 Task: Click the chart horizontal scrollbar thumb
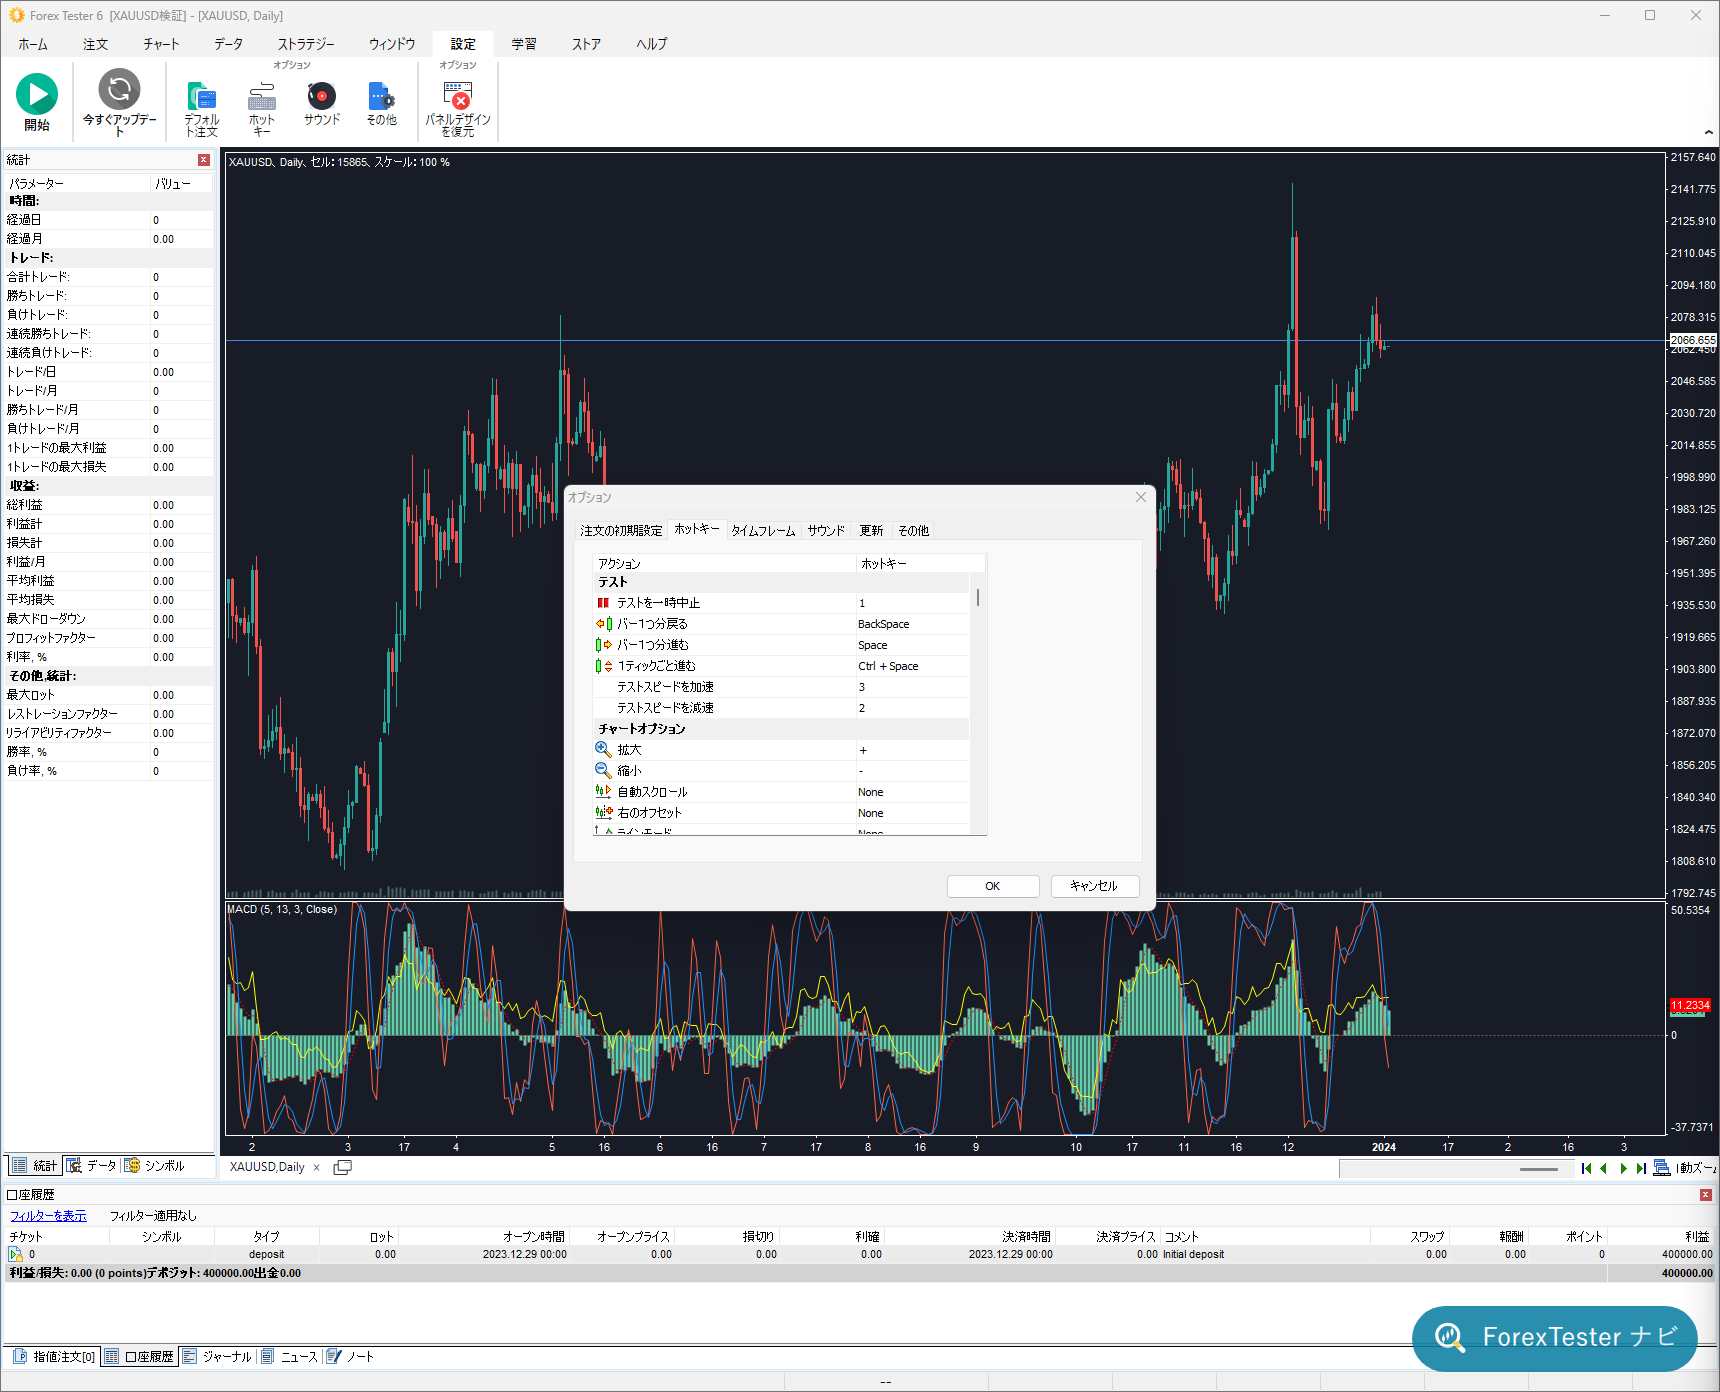1539,1169
